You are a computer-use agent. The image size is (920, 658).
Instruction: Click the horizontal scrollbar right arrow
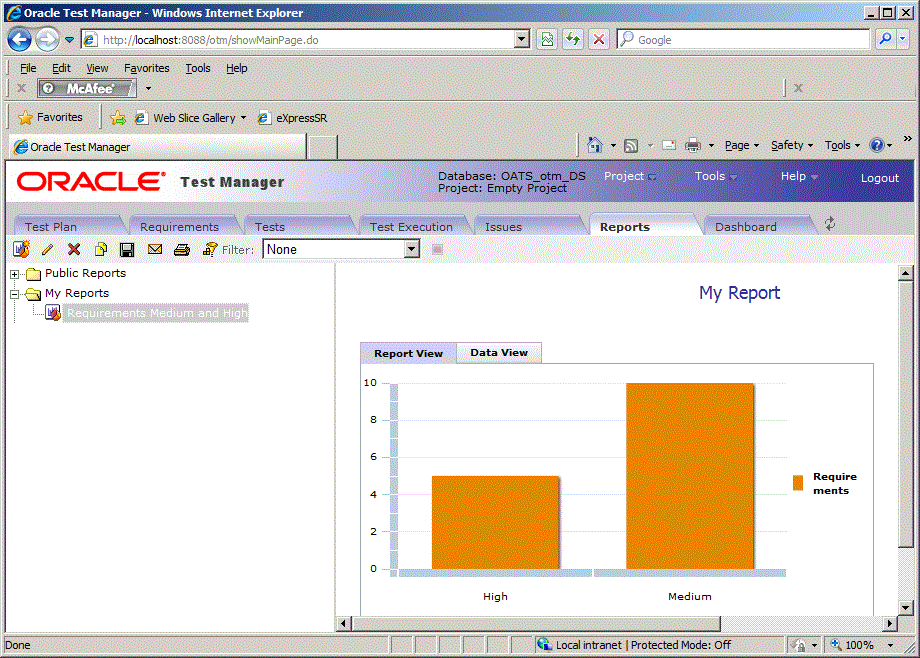890,623
